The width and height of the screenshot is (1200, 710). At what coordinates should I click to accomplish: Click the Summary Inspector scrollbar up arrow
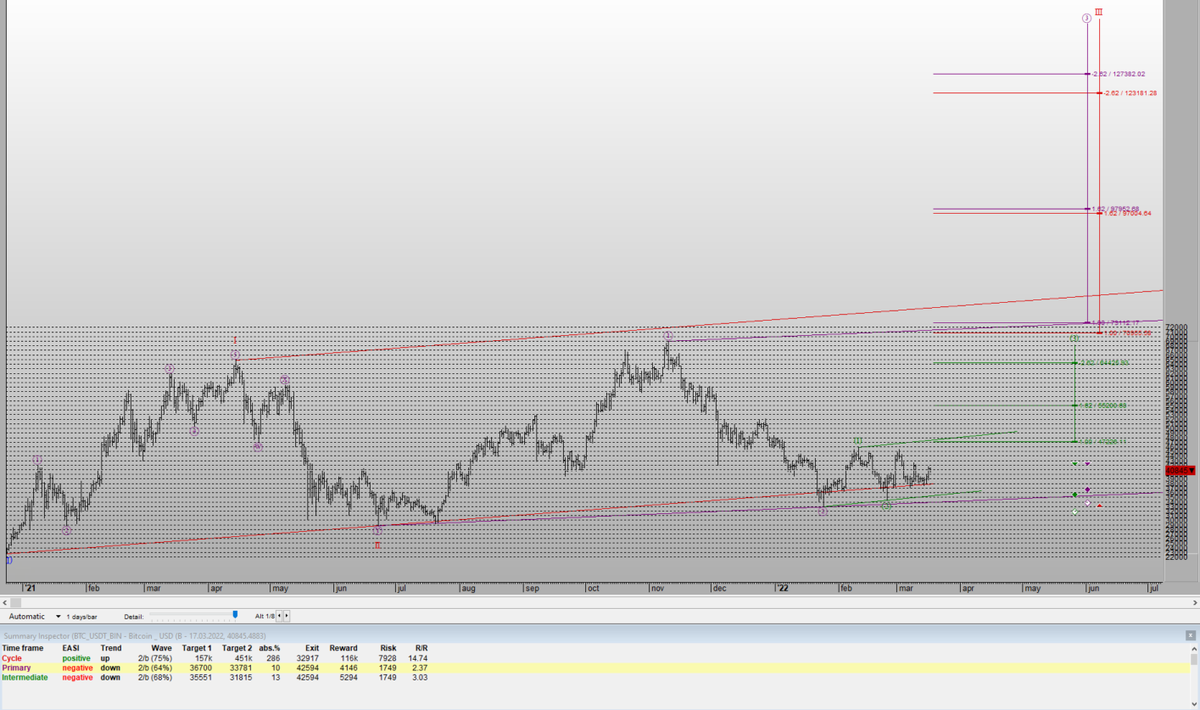point(1194,648)
